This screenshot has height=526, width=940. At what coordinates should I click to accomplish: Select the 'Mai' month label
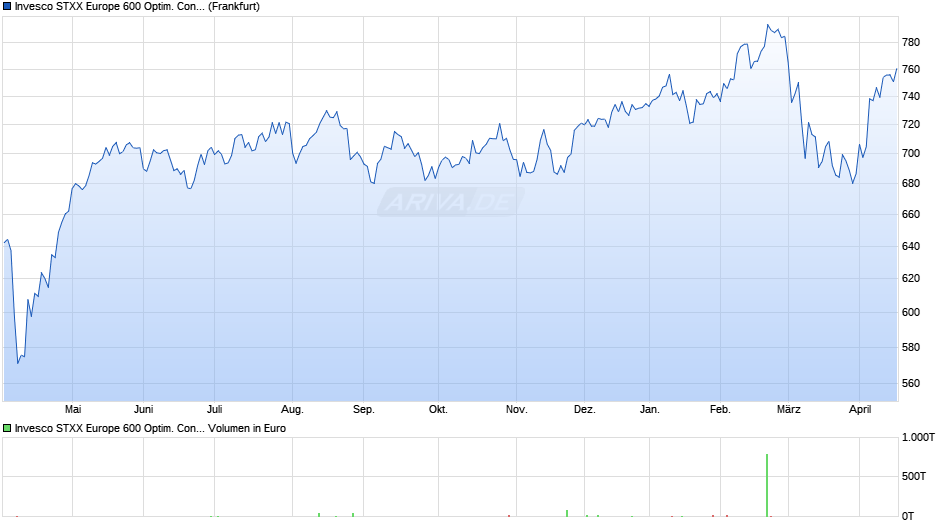pos(73,409)
